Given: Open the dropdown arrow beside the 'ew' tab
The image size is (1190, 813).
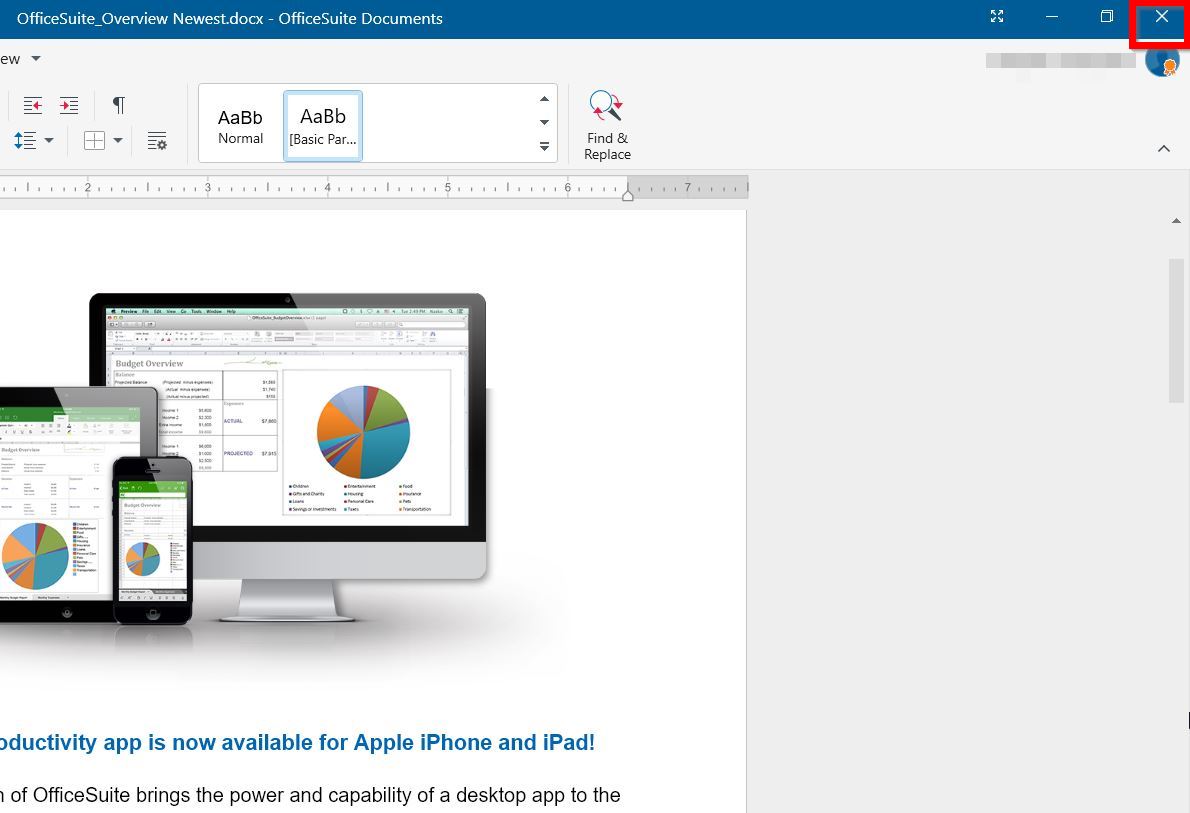Looking at the screenshot, I should (x=36, y=58).
